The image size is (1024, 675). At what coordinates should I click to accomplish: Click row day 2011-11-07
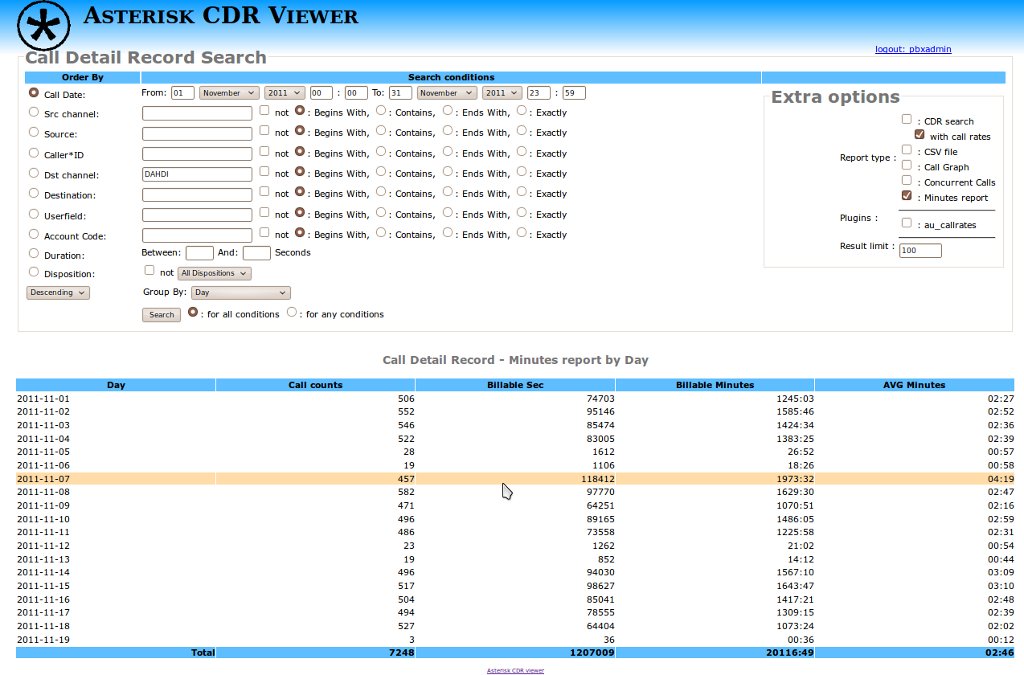(x=43, y=479)
